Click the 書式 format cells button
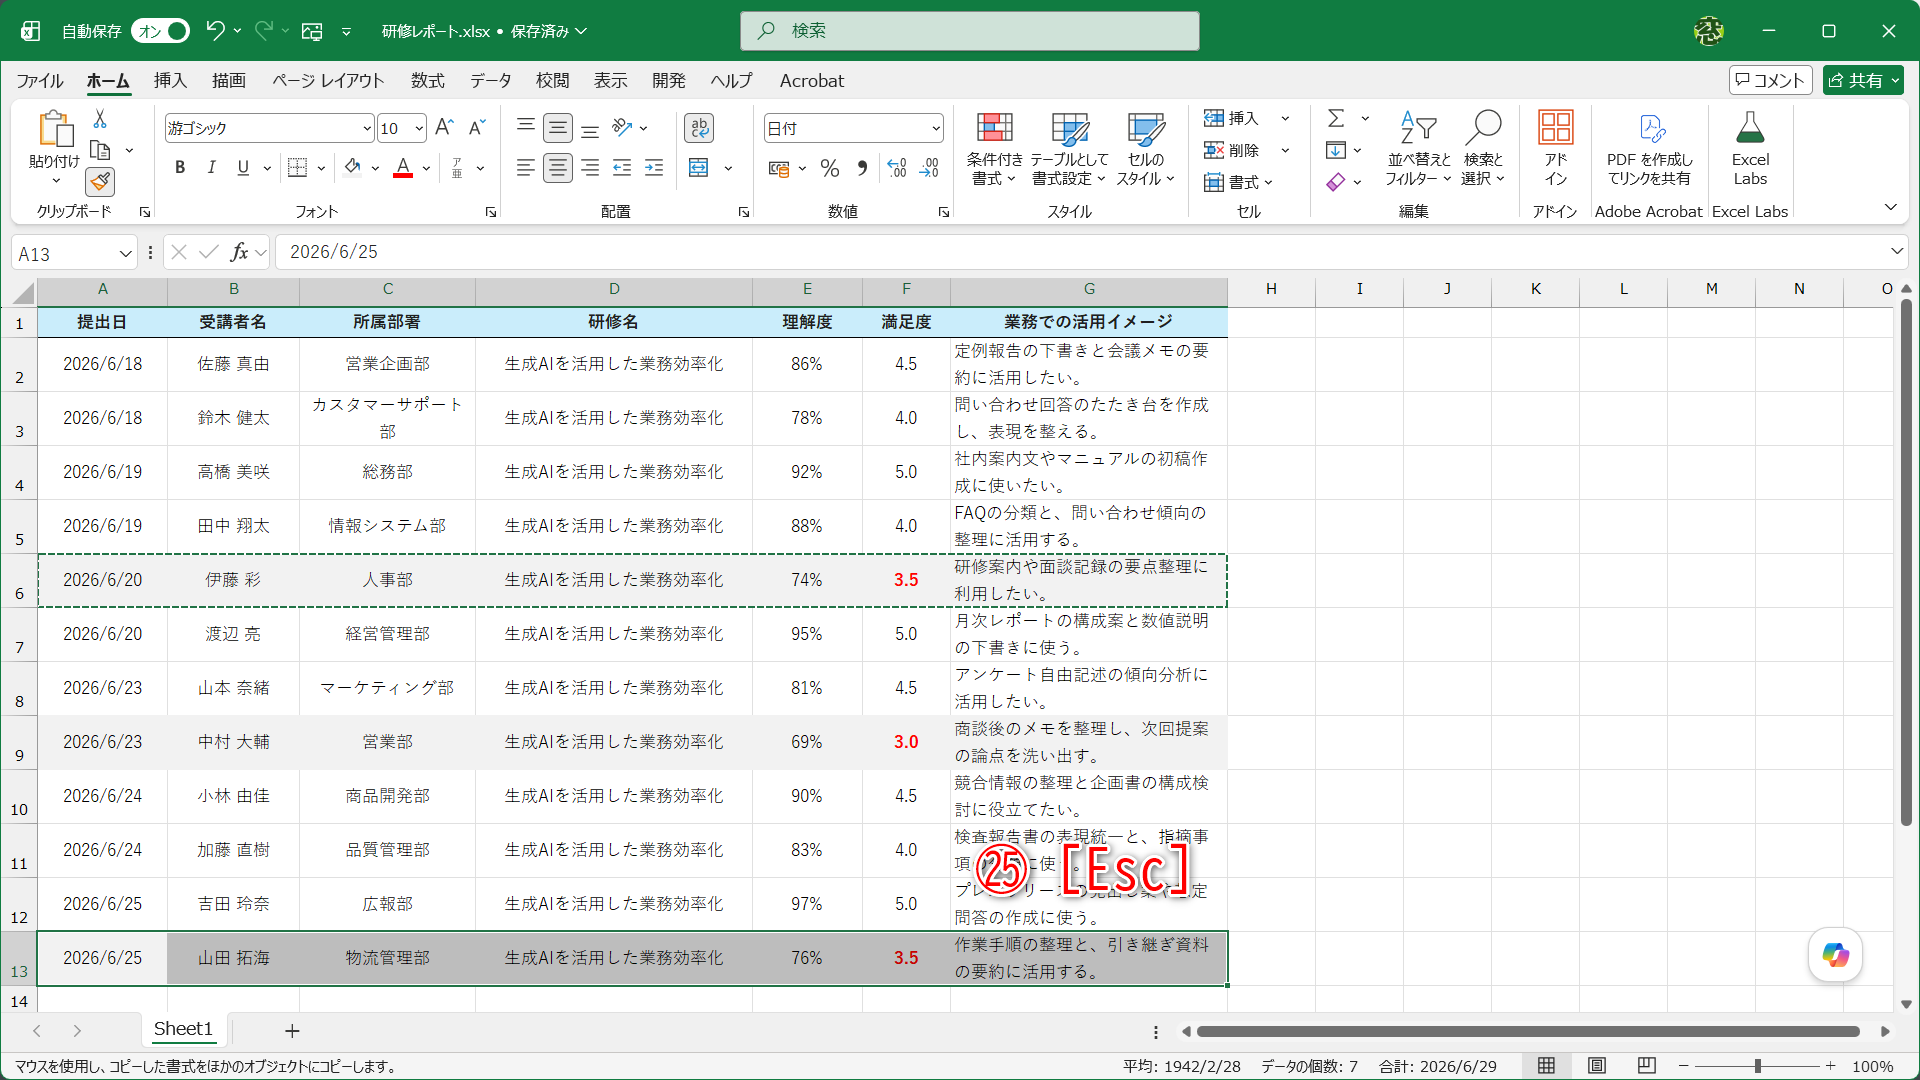The height and width of the screenshot is (1080, 1920). pyautogui.click(x=1238, y=182)
